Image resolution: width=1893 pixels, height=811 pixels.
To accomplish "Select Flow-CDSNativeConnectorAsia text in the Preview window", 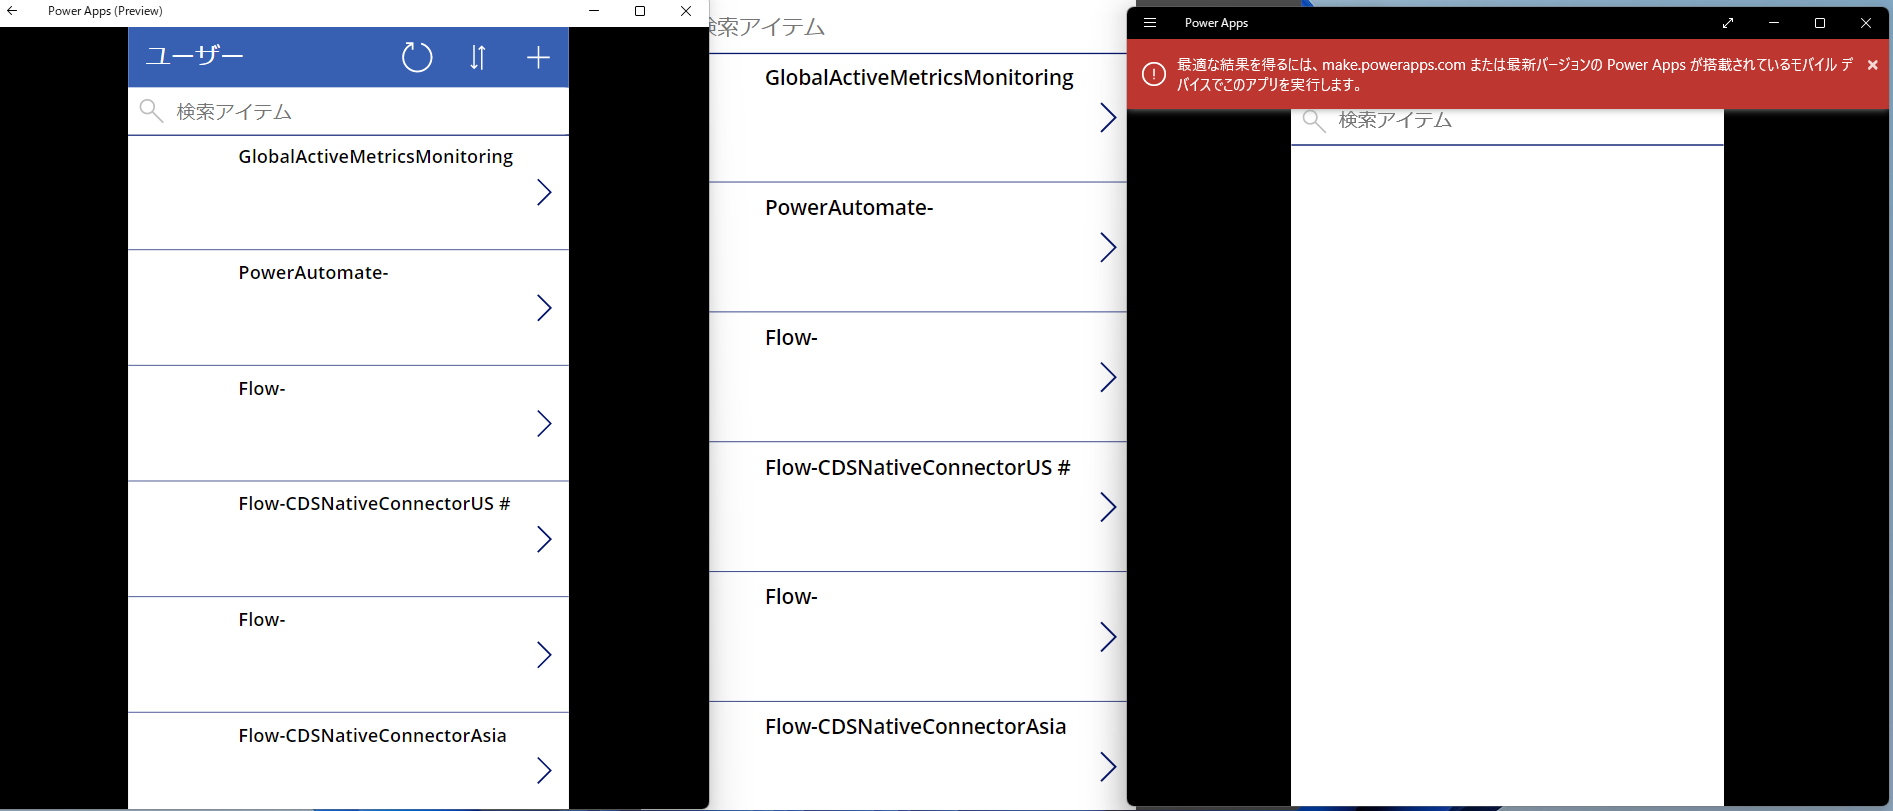I will pyautogui.click(x=372, y=736).
